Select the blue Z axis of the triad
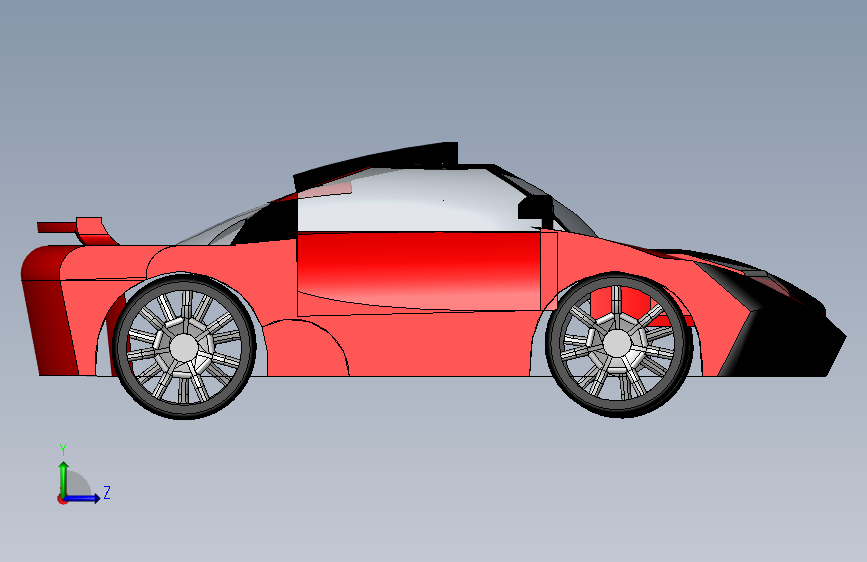 tap(81, 498)
